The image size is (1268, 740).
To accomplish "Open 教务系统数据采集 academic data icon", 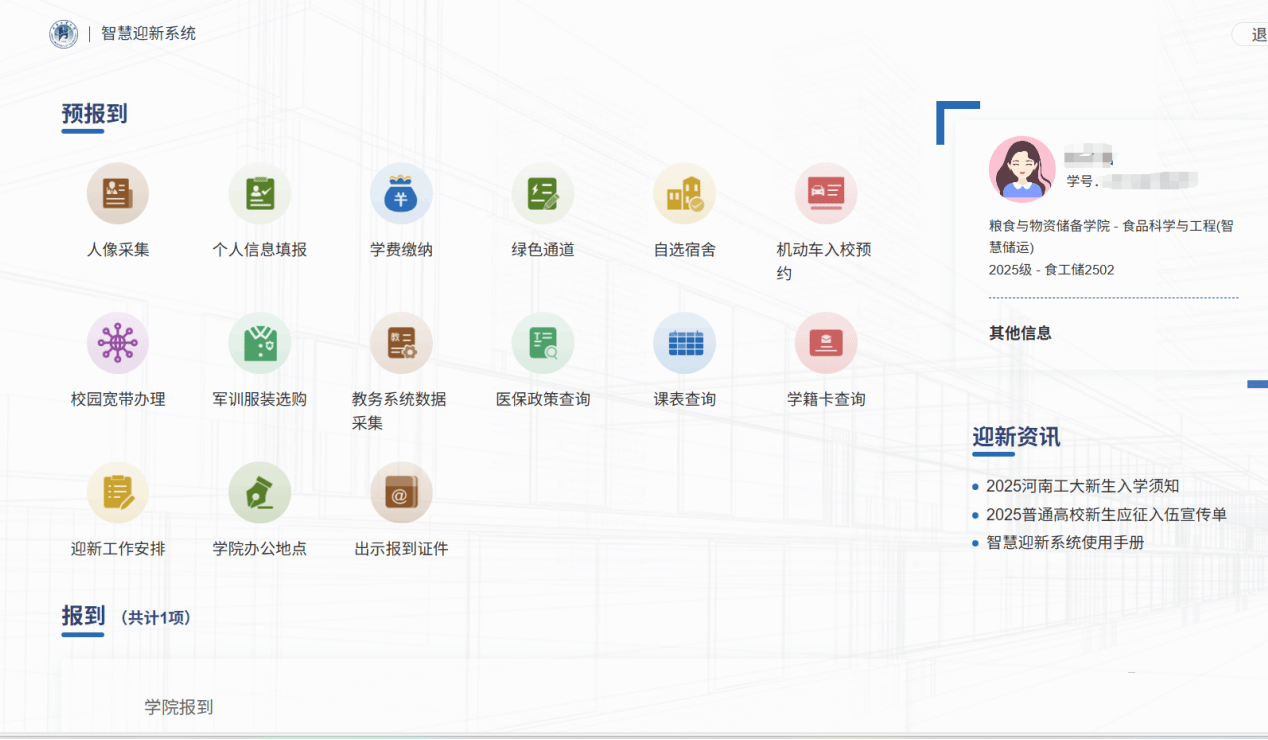I will [x=401, y=343].
